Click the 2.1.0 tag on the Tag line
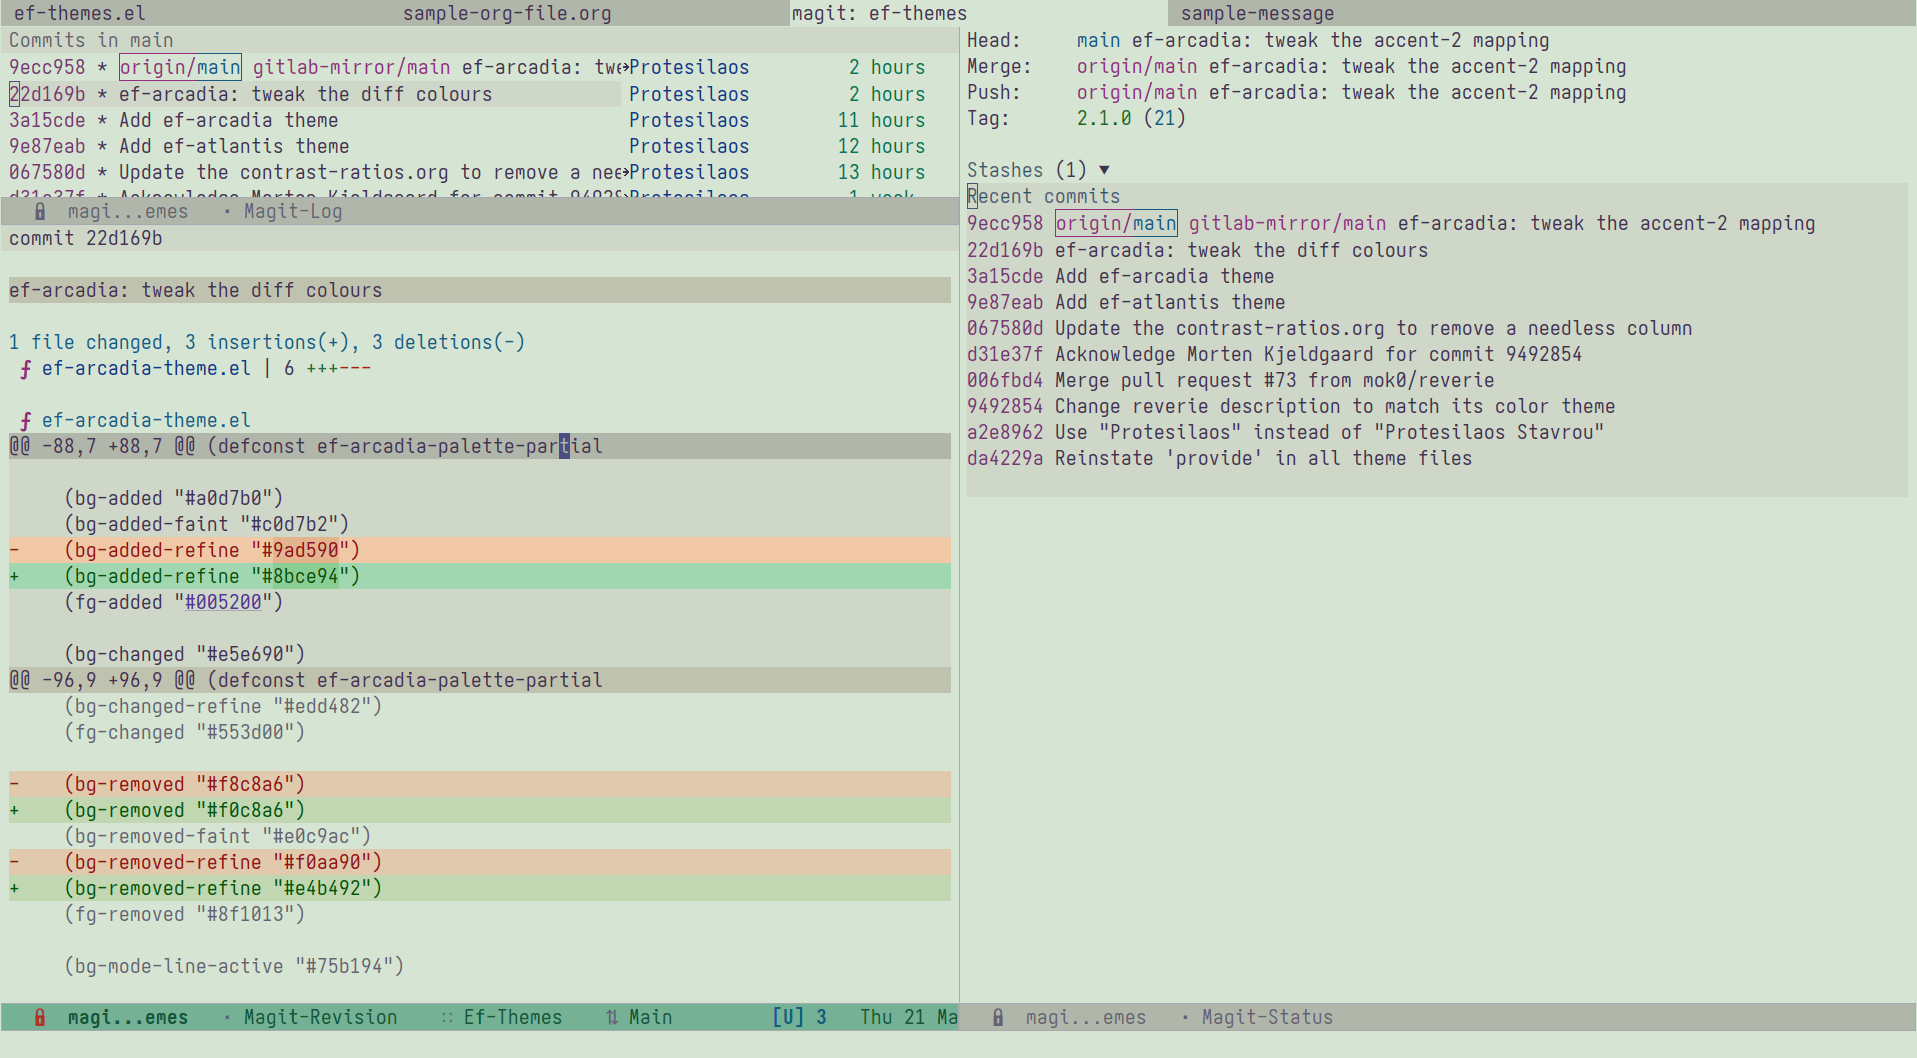Screen dimensions: 1917x1058 pyautogui.click(x=1104, y=119)
